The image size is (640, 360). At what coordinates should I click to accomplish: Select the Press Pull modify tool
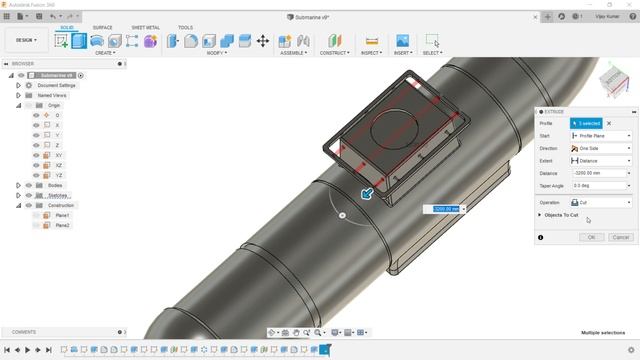[173, 41]
